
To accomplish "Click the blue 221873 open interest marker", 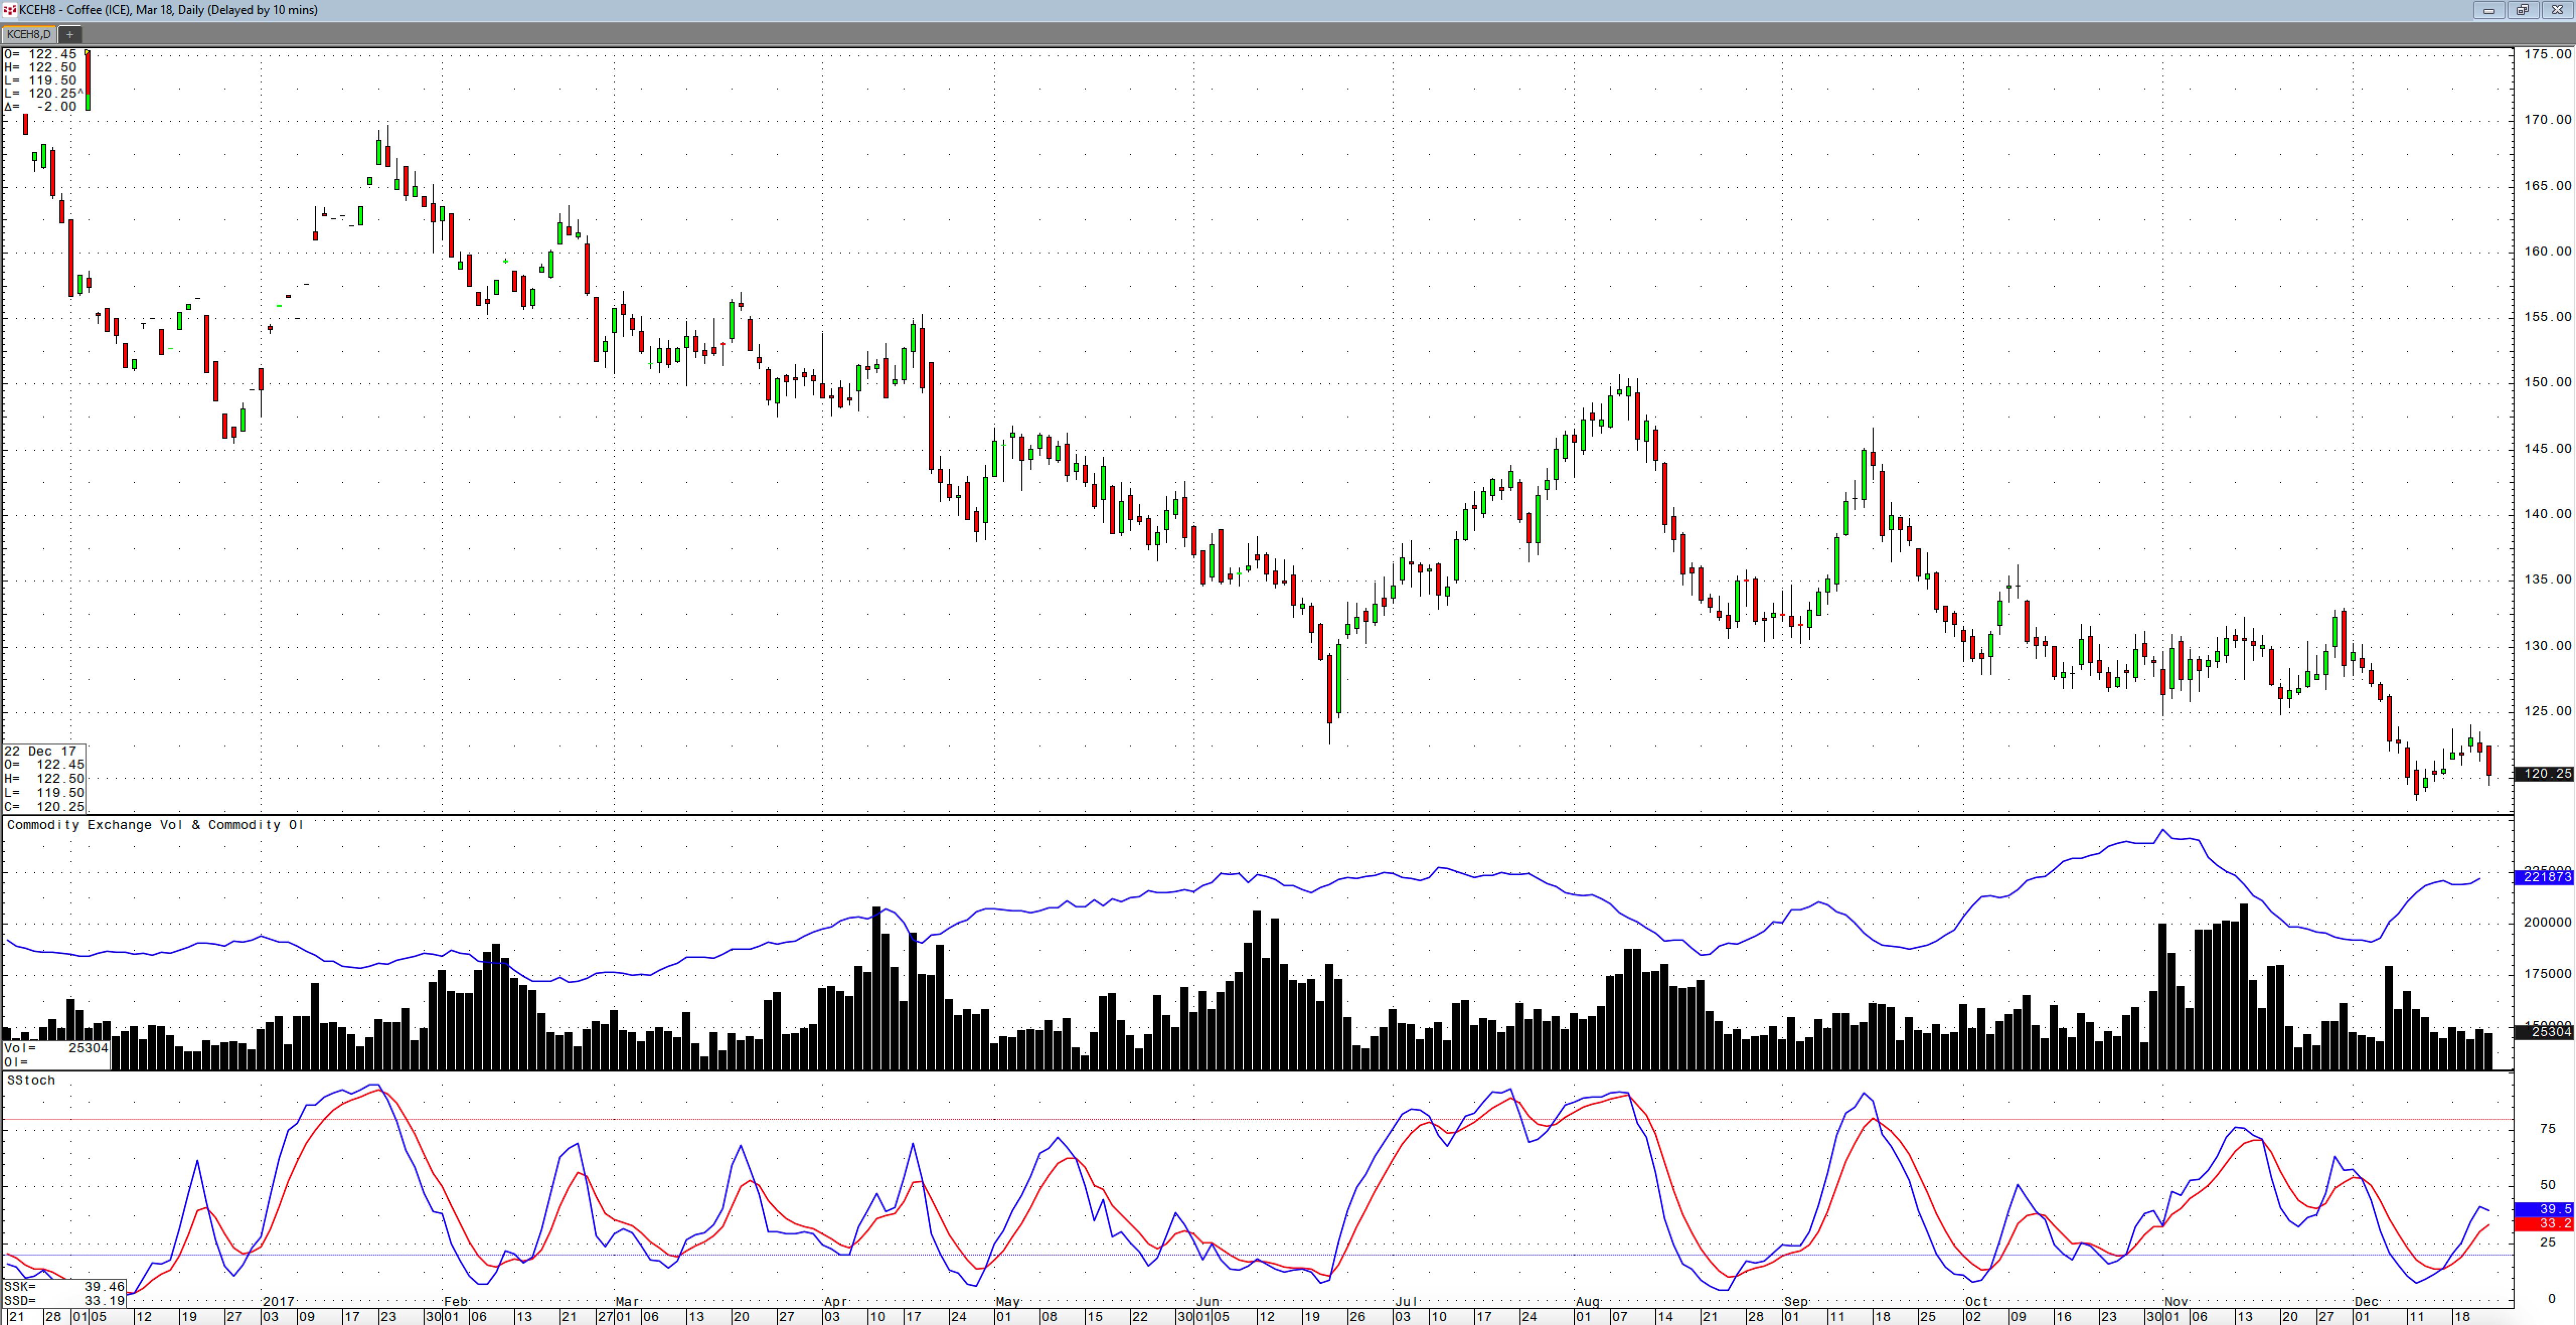I will tap(2545, 877).
